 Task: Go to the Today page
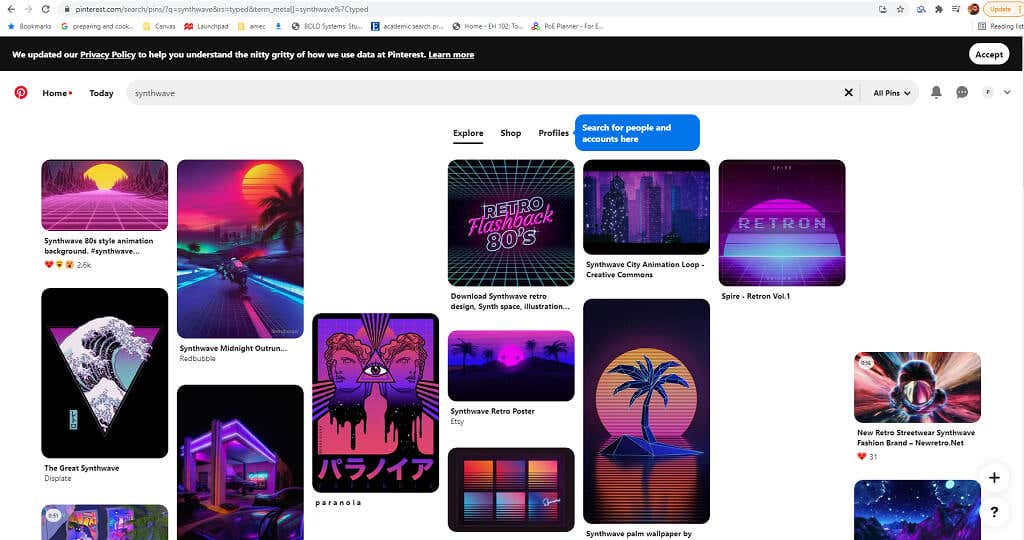tap(101, 93)
